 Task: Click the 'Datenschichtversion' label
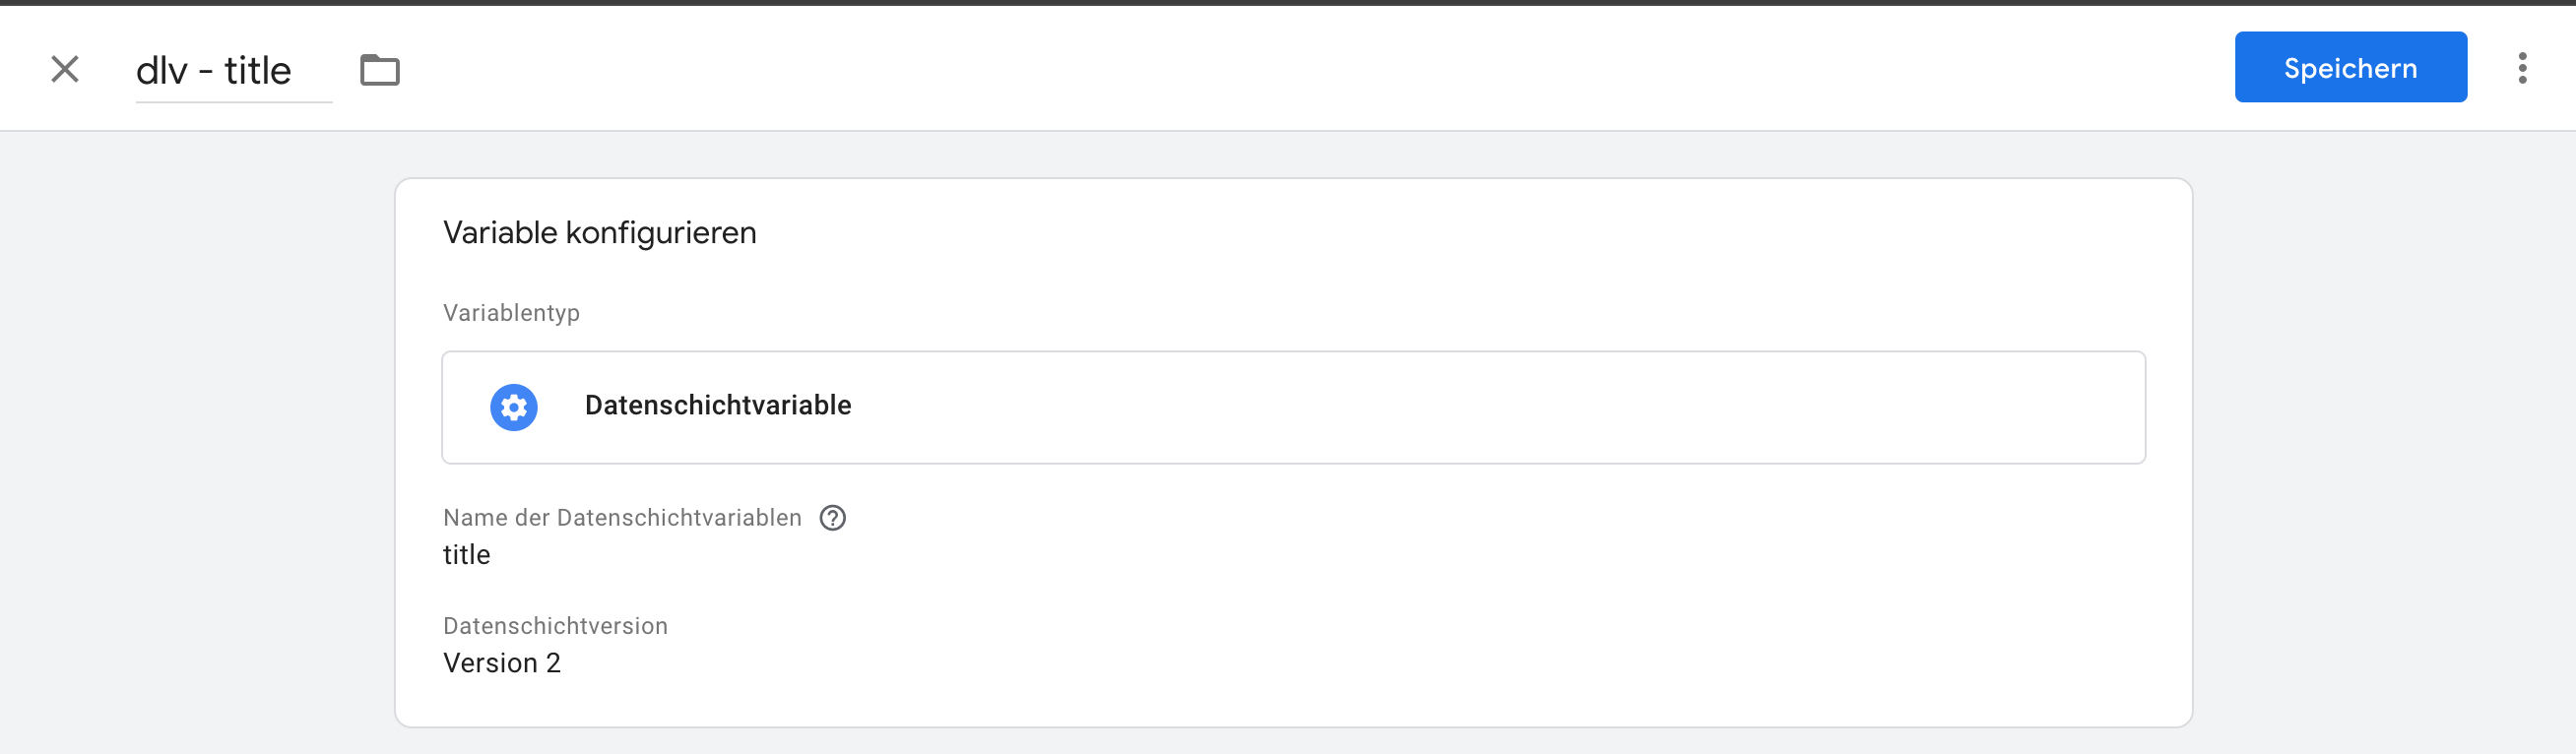click(x=555, y=626)
